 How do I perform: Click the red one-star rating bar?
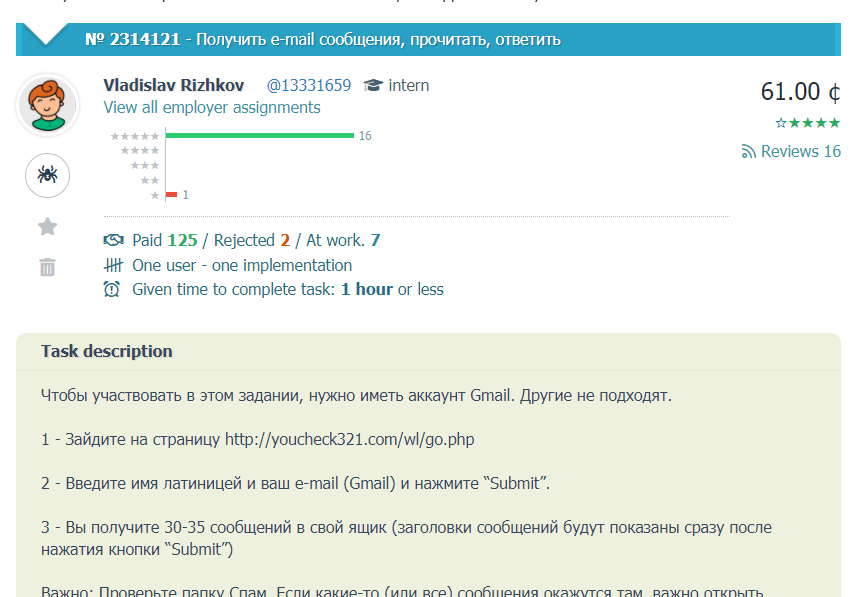pos(171,194)
